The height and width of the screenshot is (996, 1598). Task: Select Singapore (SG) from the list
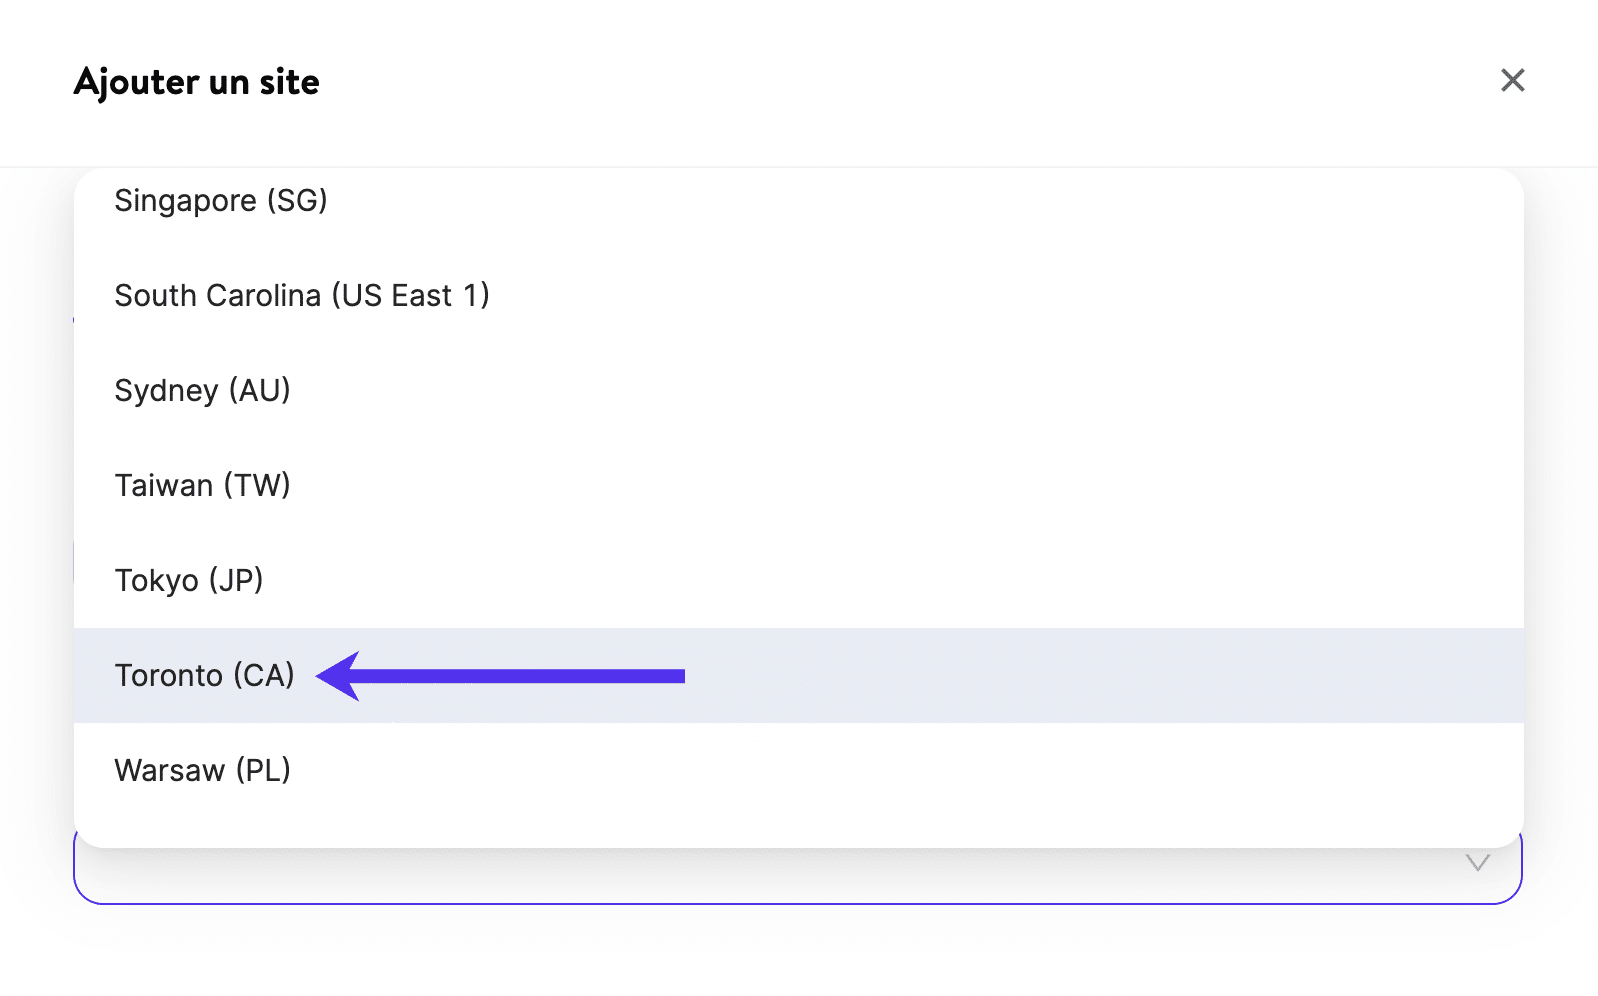pos(221,201)
